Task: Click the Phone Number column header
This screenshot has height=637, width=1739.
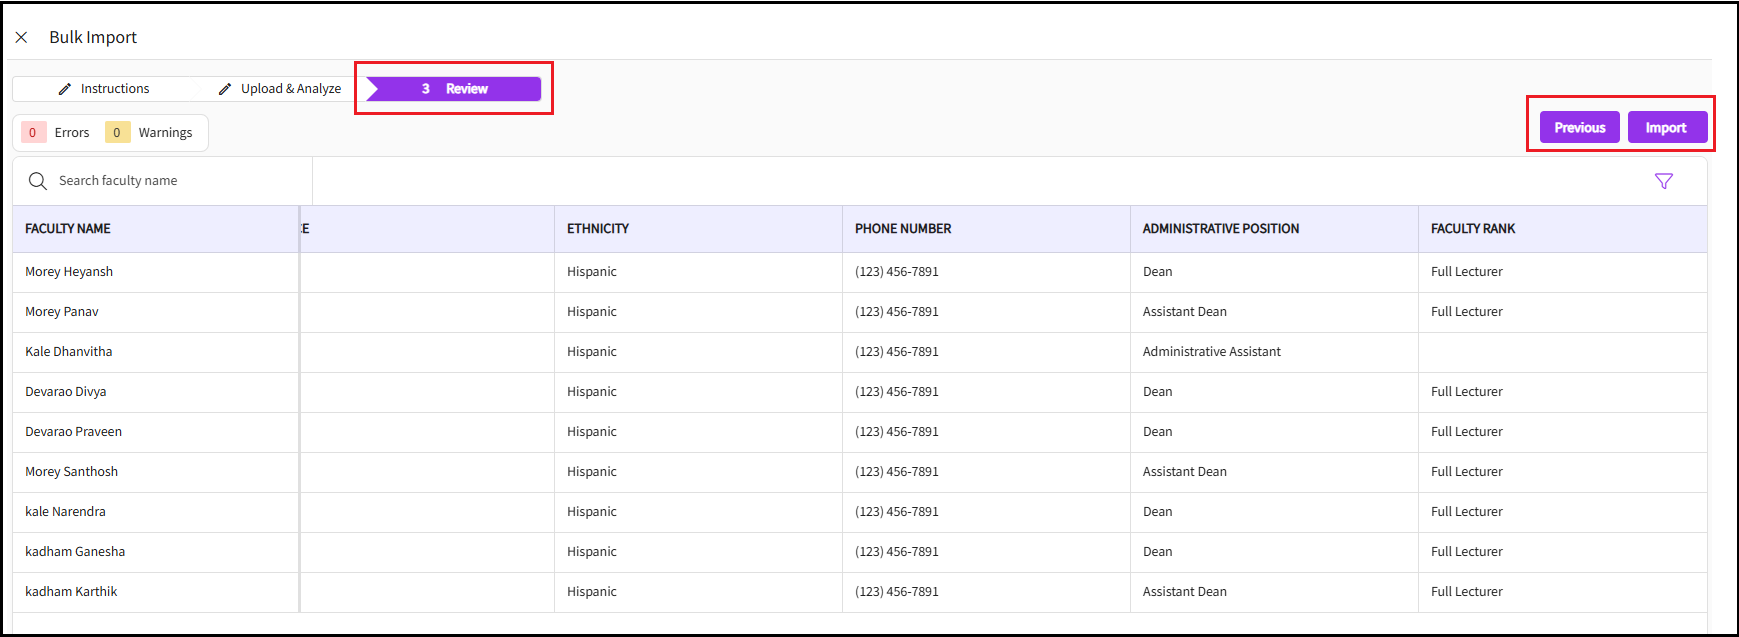Action: coord(903,229)
